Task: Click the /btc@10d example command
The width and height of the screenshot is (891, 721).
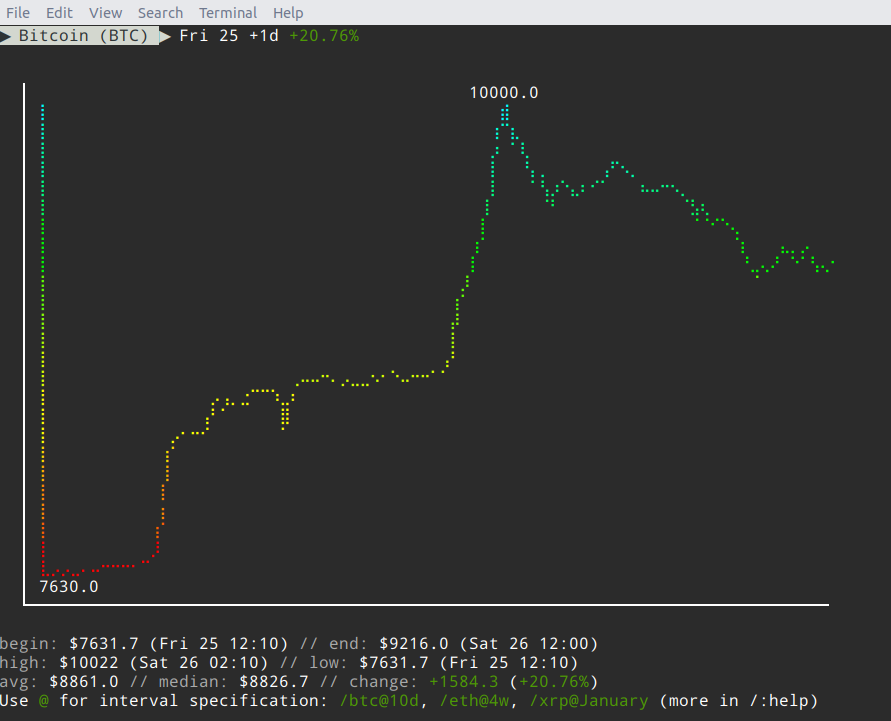Action: click(x=379, y=701)
